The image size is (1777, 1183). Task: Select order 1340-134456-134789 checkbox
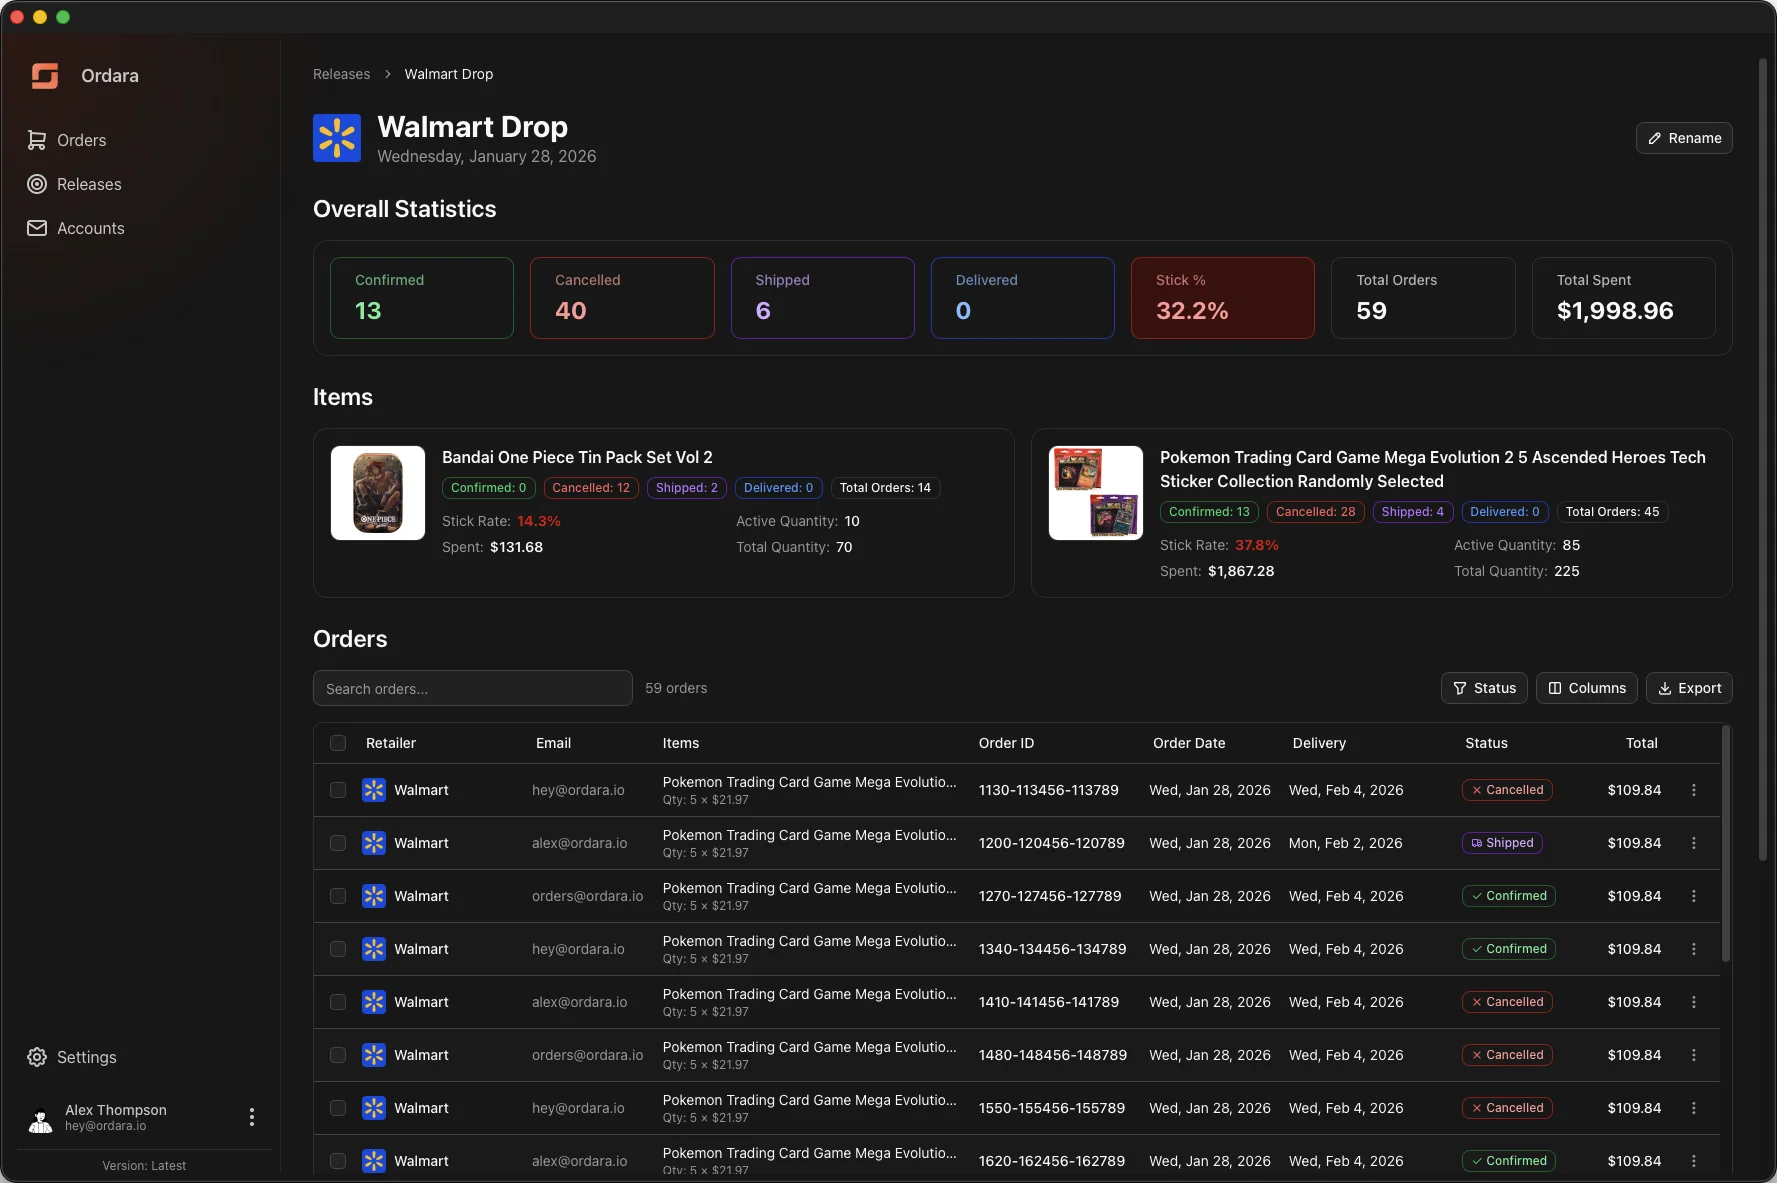click(x=338, y=949)
